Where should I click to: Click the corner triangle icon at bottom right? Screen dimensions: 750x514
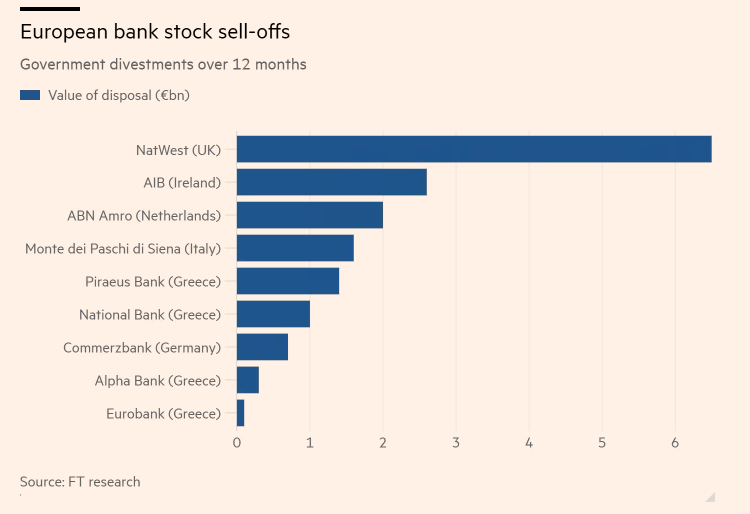(x=710, y=496)
